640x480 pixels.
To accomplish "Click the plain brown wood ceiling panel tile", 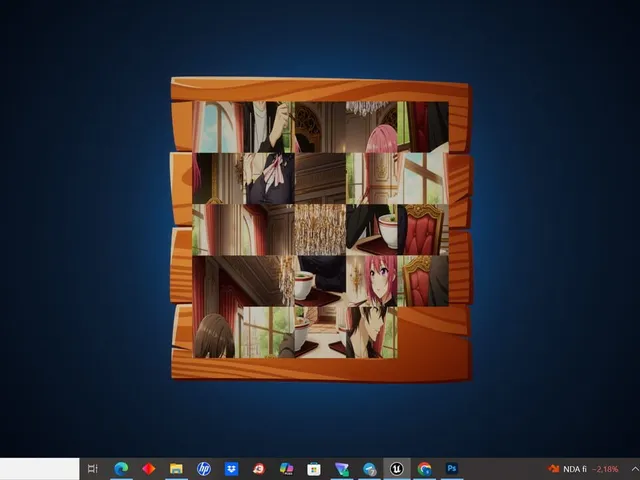I will point(320,178).
